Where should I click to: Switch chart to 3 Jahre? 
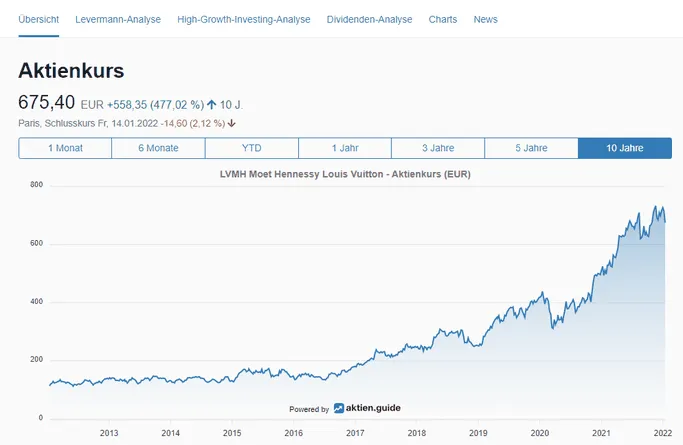pos(438,148)
